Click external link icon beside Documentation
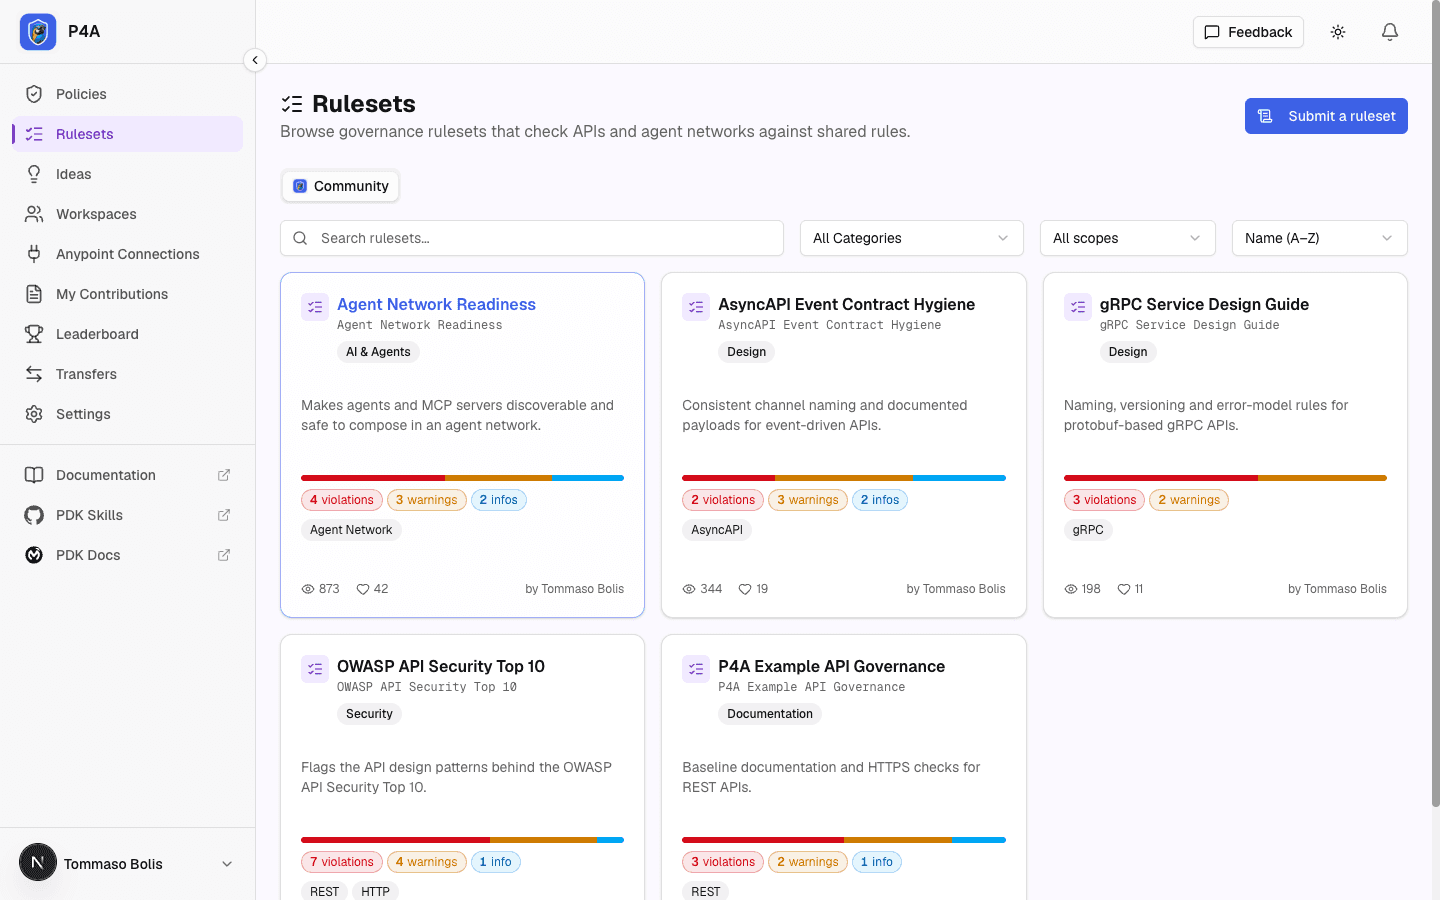The image size is (1440, 900). click(x=224, y=475)
